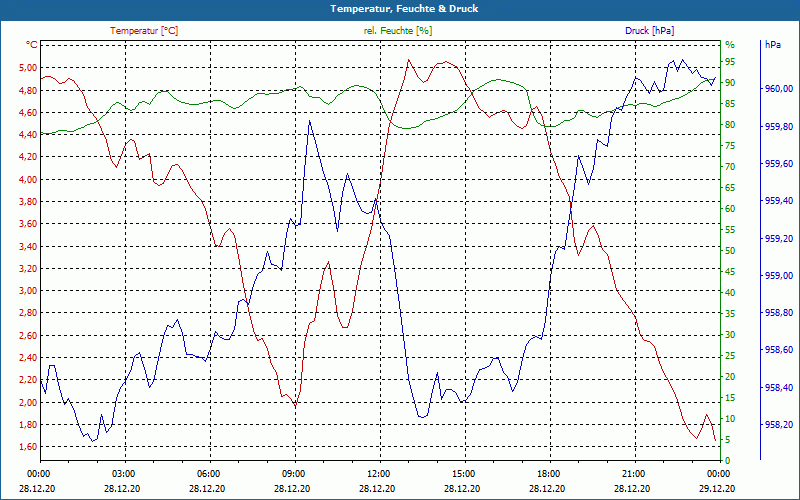Click the 'hPa' unit label above the pressure axis
This screenshot has width=800, height=500.
pyautogui.click(x=772, y=45)
